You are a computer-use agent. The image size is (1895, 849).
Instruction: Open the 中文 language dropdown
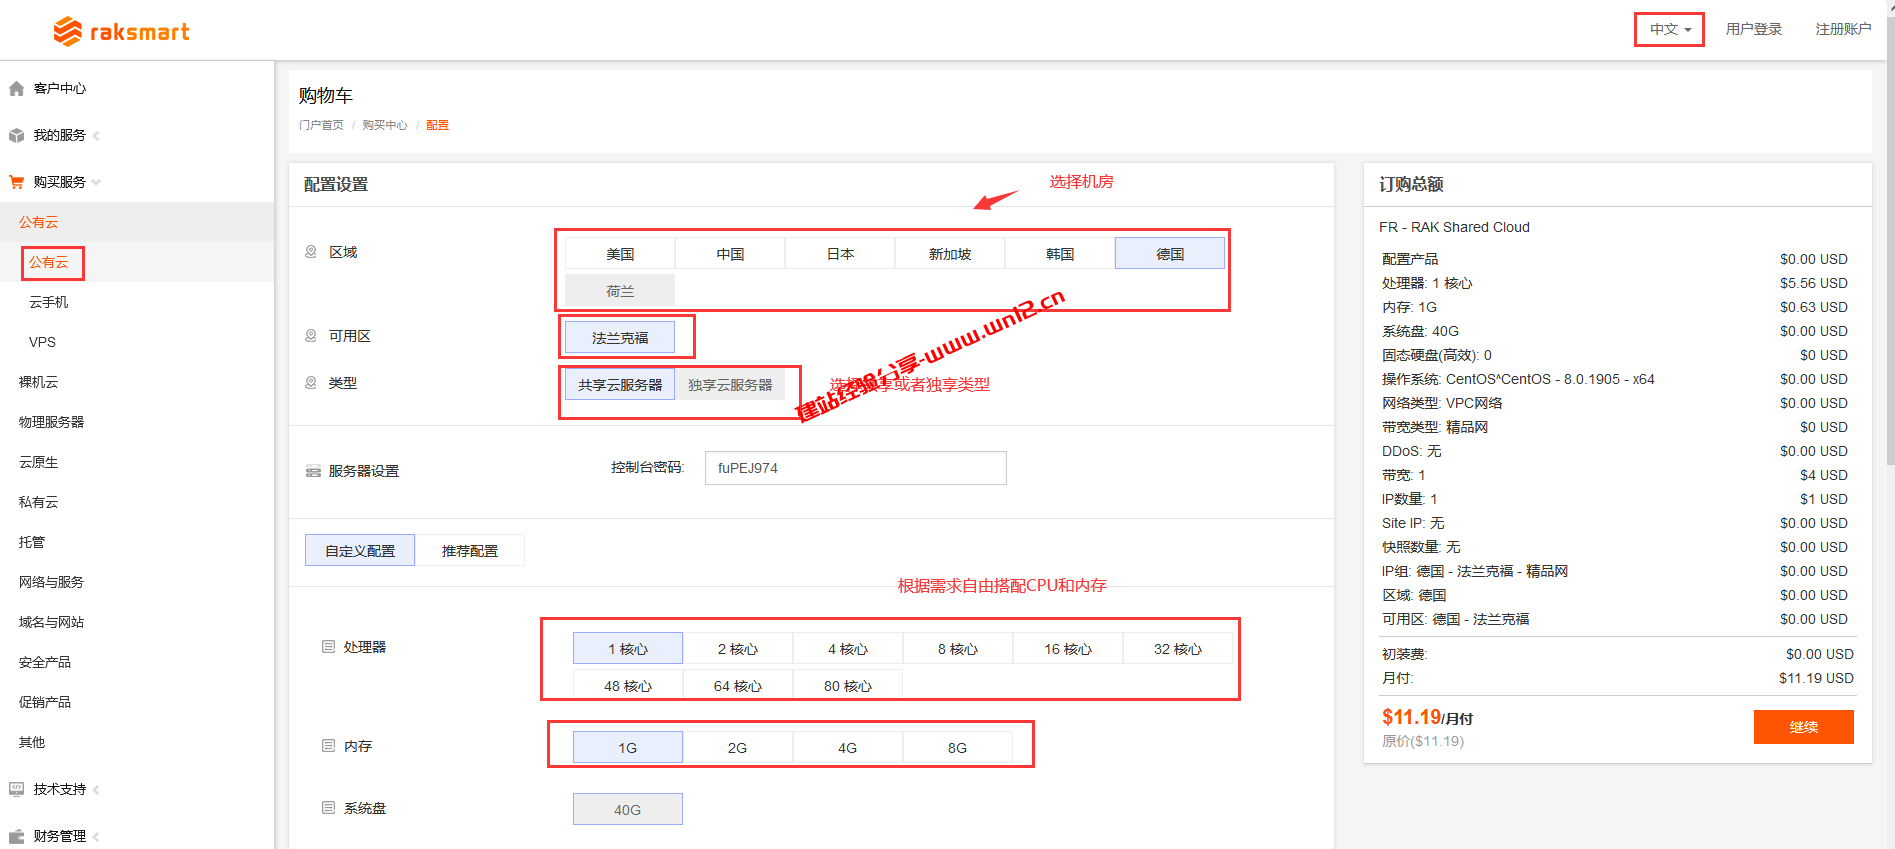point(1670,29)
